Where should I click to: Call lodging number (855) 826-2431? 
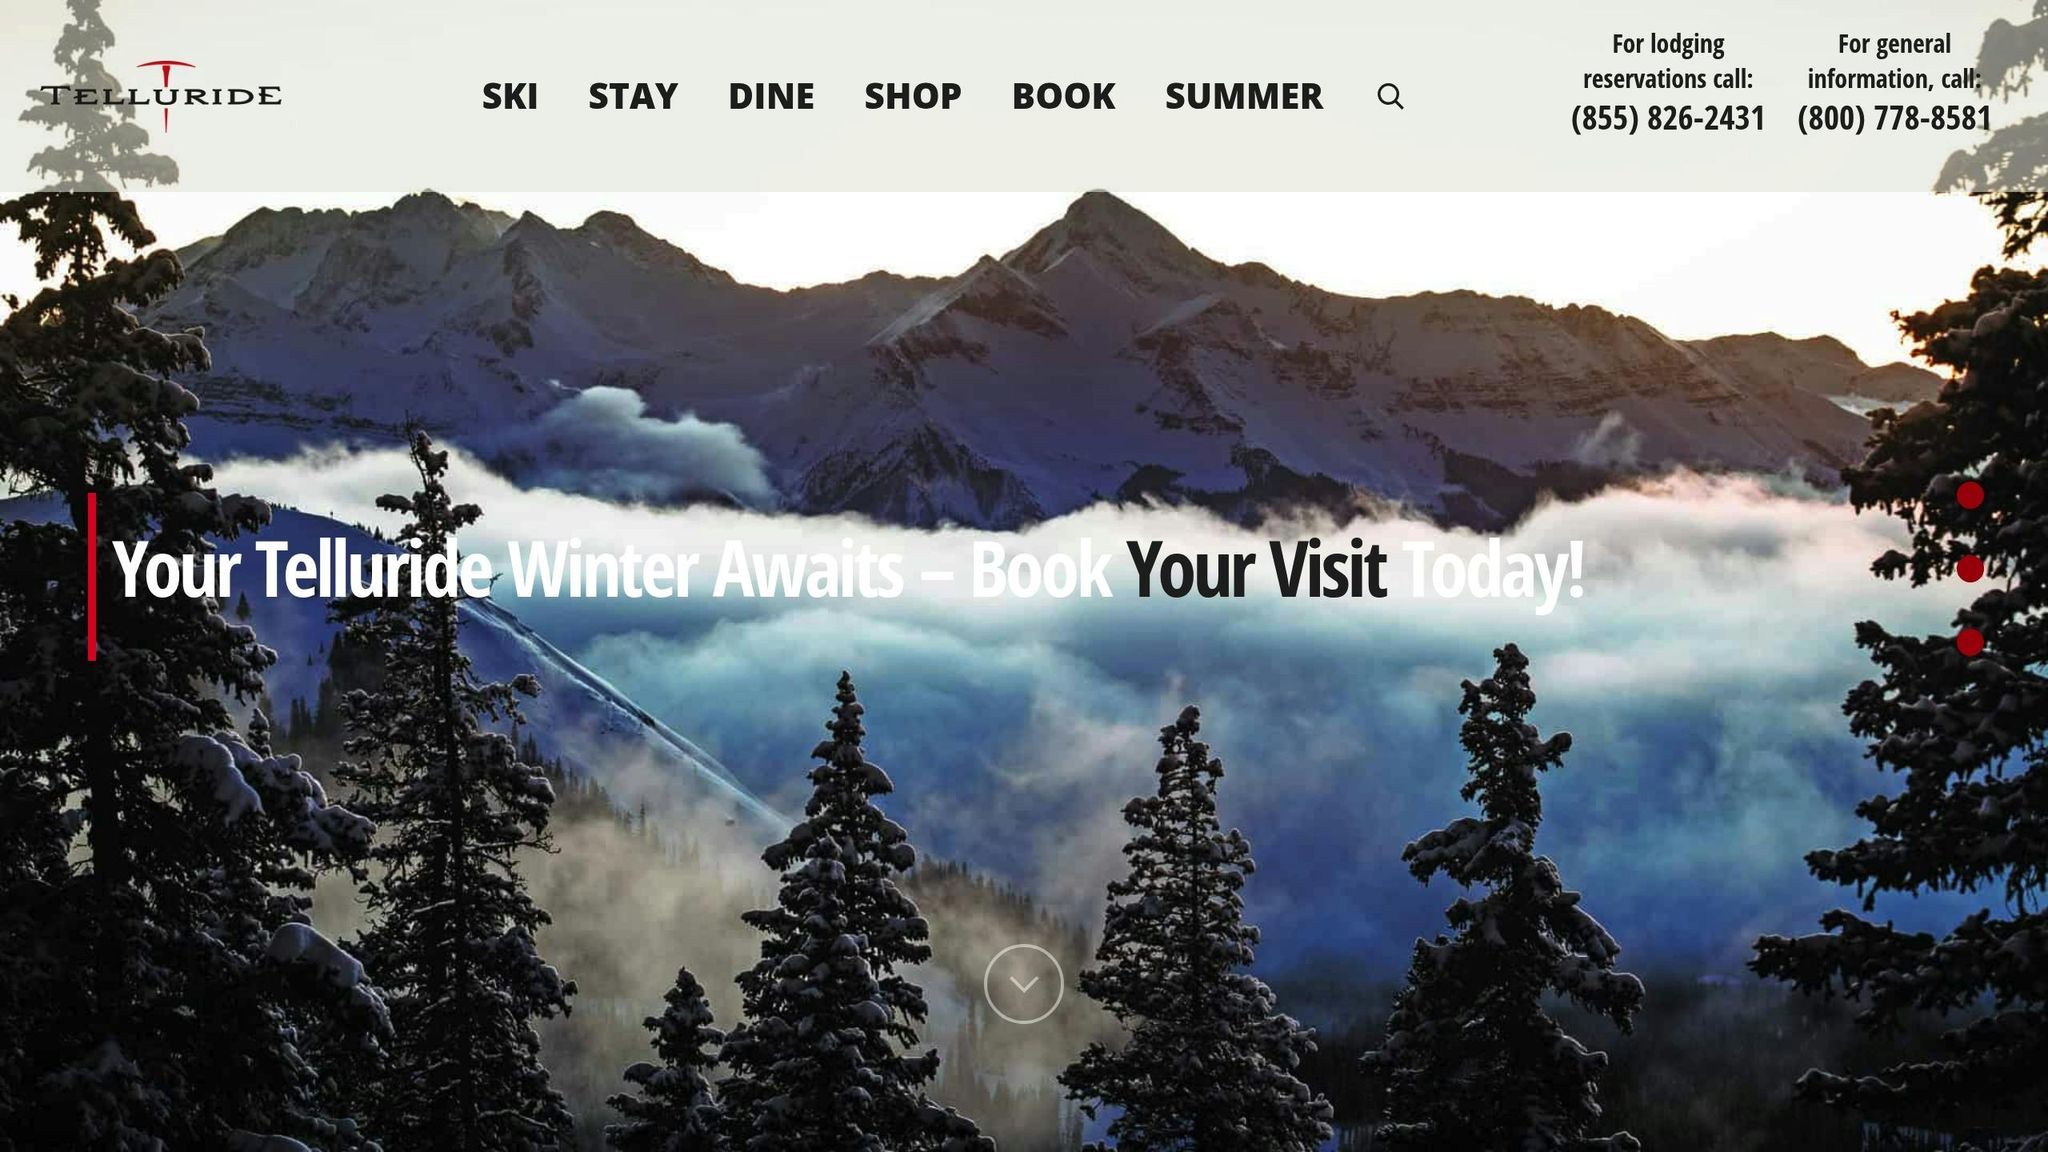point(1668,118)
